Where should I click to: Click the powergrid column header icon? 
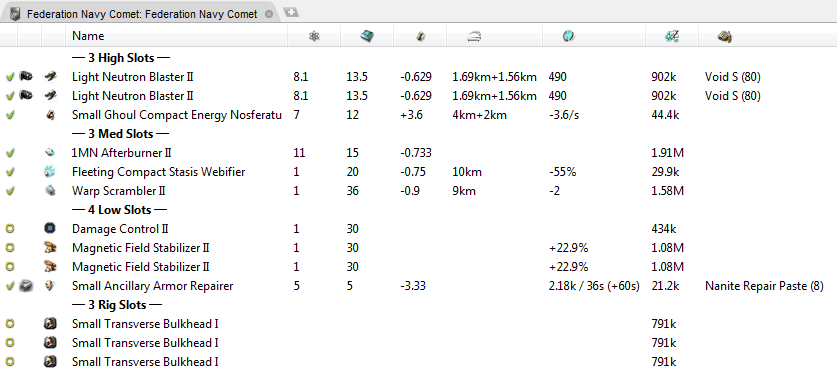[x=367, y=36]
